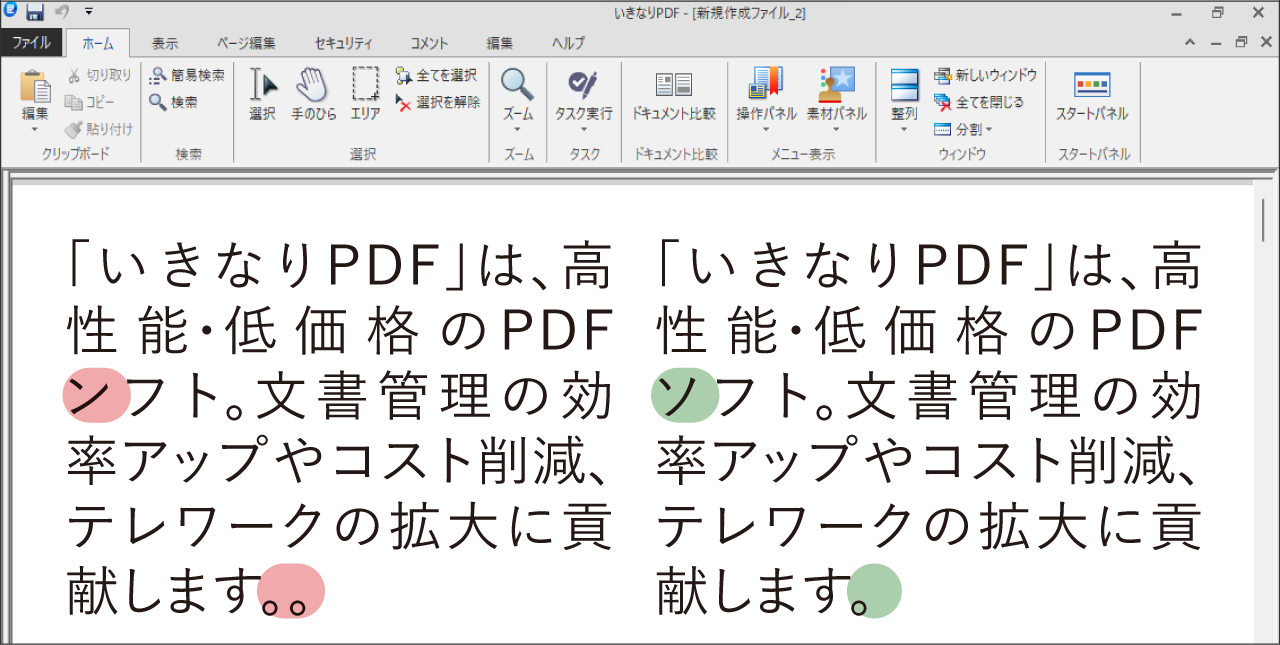The image size is (1280, 645).
Task: Click the ウィンドウ group label
Action: point(962,154)
